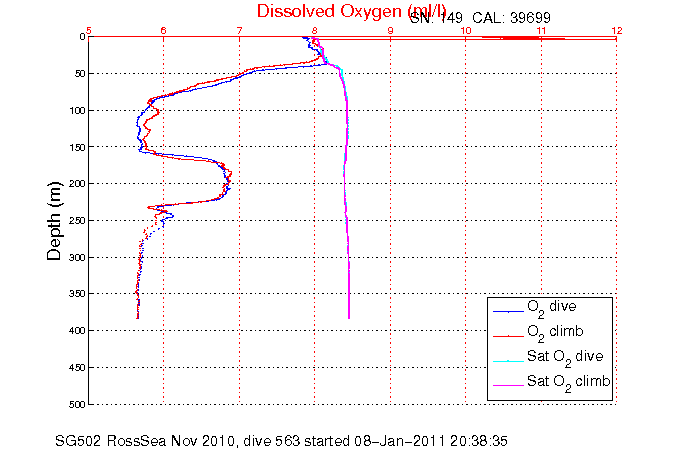Screen dimensions: 681x454
Task: Click the x-axis tick label '11'
Action: point(541,30)
